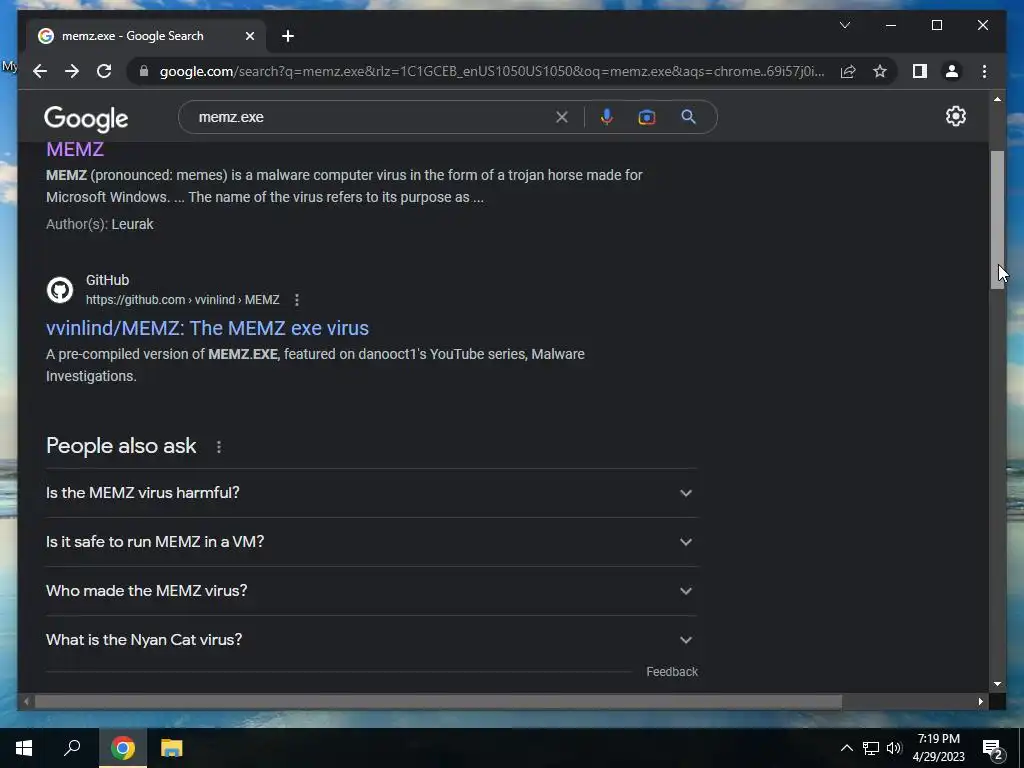Show hidden system tray icons

pos(846,748)
